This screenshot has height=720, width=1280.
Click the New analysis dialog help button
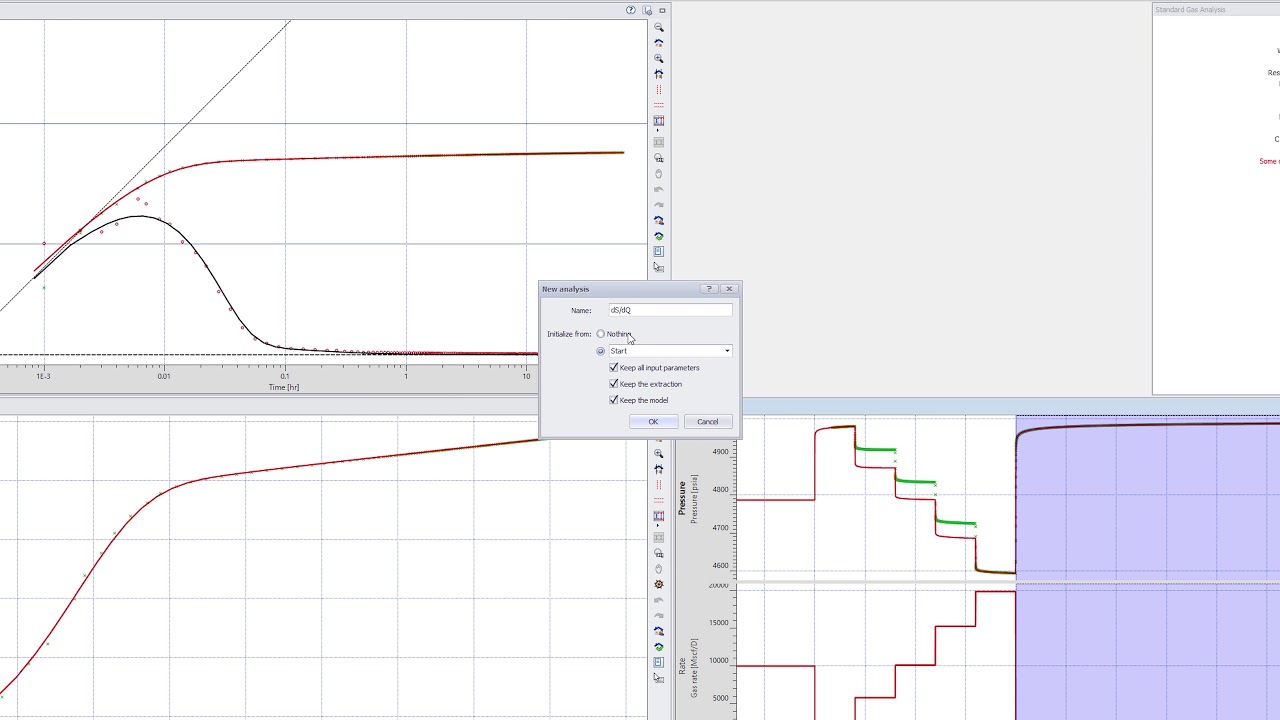[709, 289]
